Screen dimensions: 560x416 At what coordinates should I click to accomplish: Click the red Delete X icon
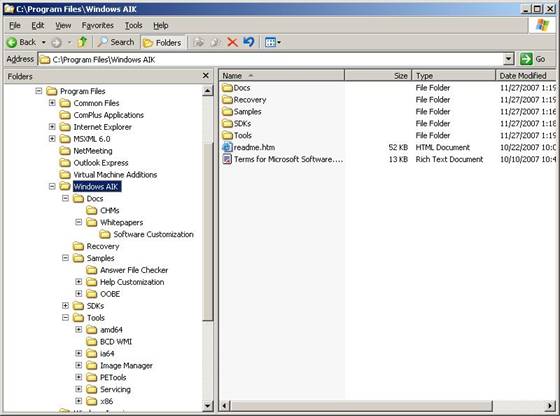tap(232, 42)
